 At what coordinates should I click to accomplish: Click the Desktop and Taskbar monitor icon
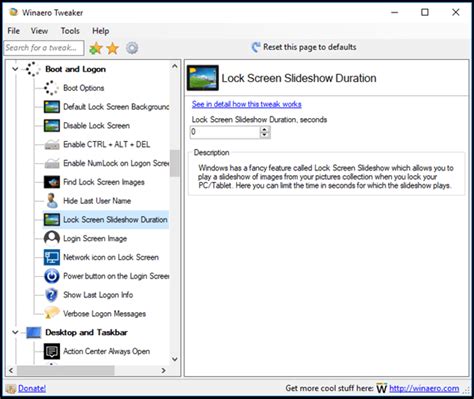[x=33, y=332]
